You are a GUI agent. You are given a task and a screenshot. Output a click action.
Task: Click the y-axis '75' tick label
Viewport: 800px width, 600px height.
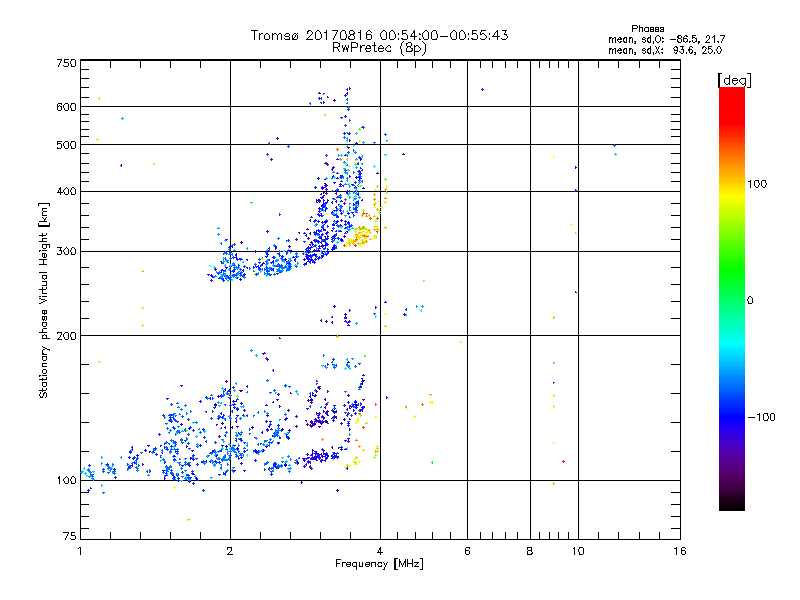pos(70,536)
